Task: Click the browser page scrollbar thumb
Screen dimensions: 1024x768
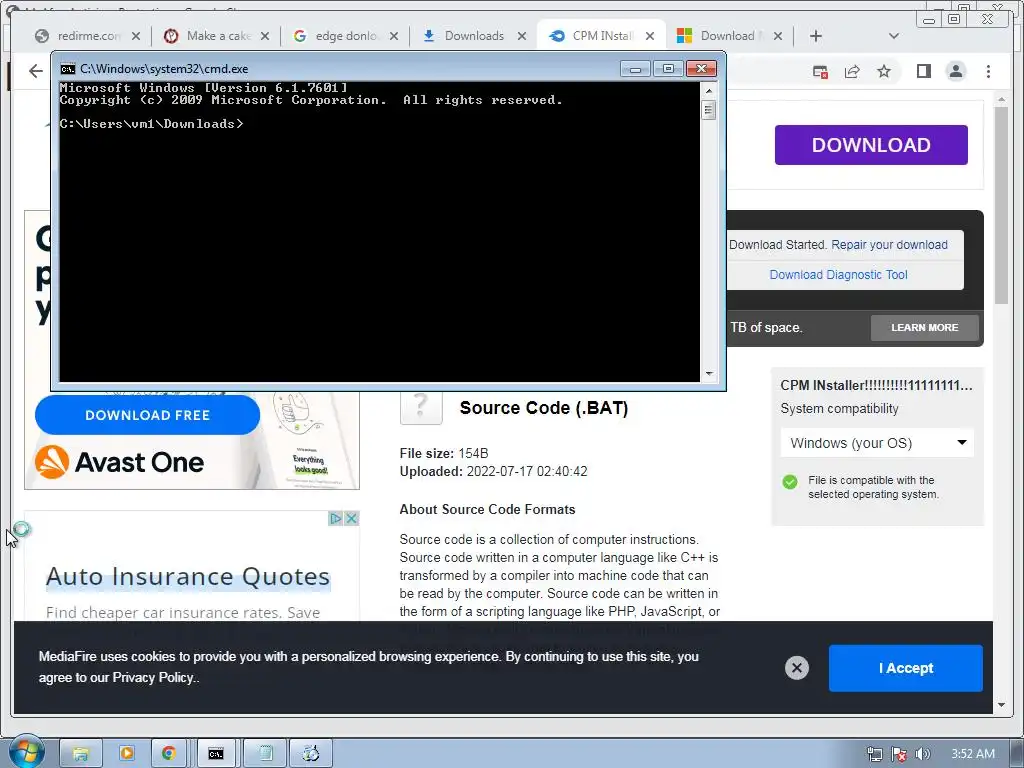Action: pyautogui.click(x=1001, y=204)
